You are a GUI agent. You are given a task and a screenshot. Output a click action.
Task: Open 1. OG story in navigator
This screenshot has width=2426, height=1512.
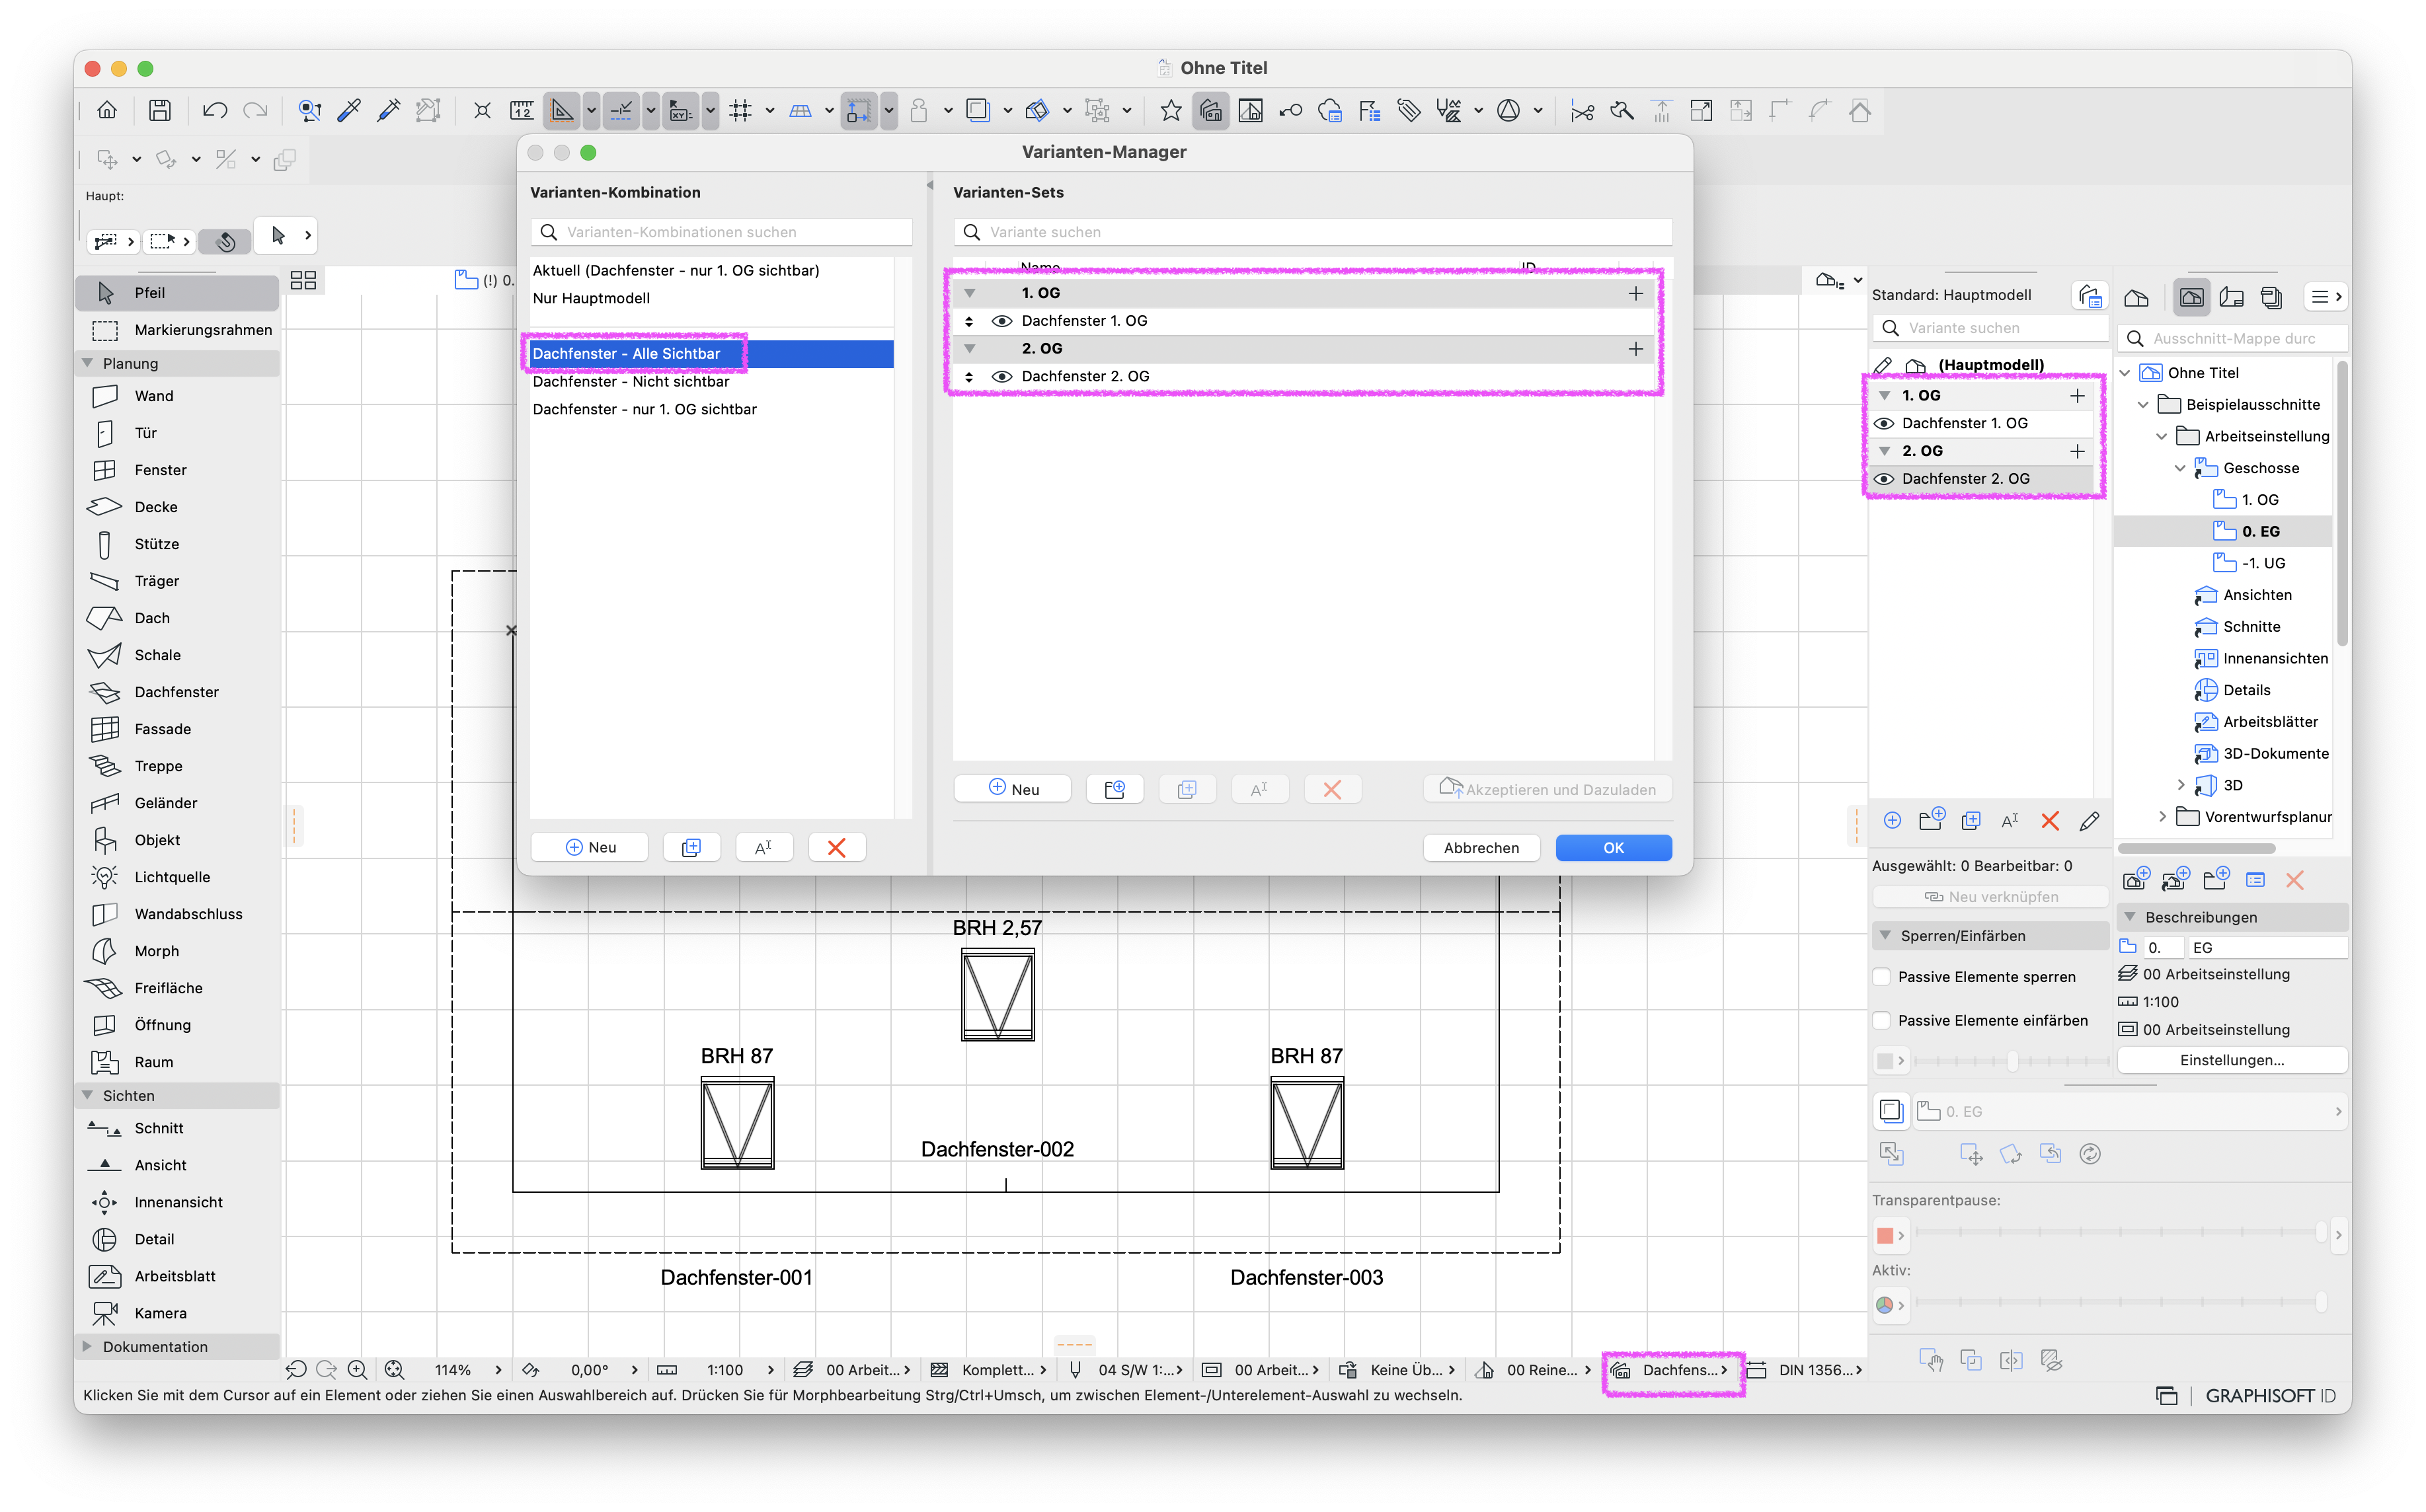(2259, 500)
